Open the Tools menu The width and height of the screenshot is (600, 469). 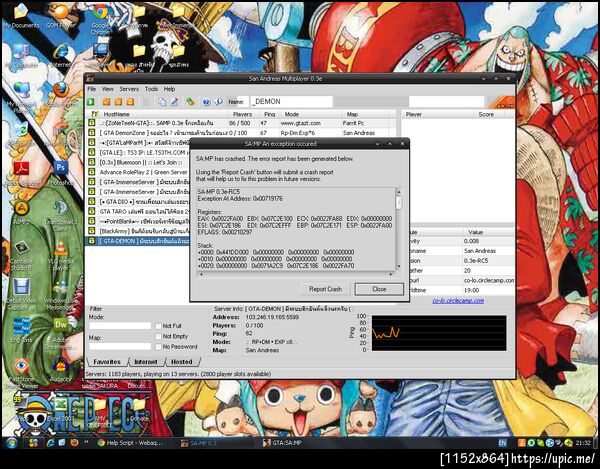point(151,89)
